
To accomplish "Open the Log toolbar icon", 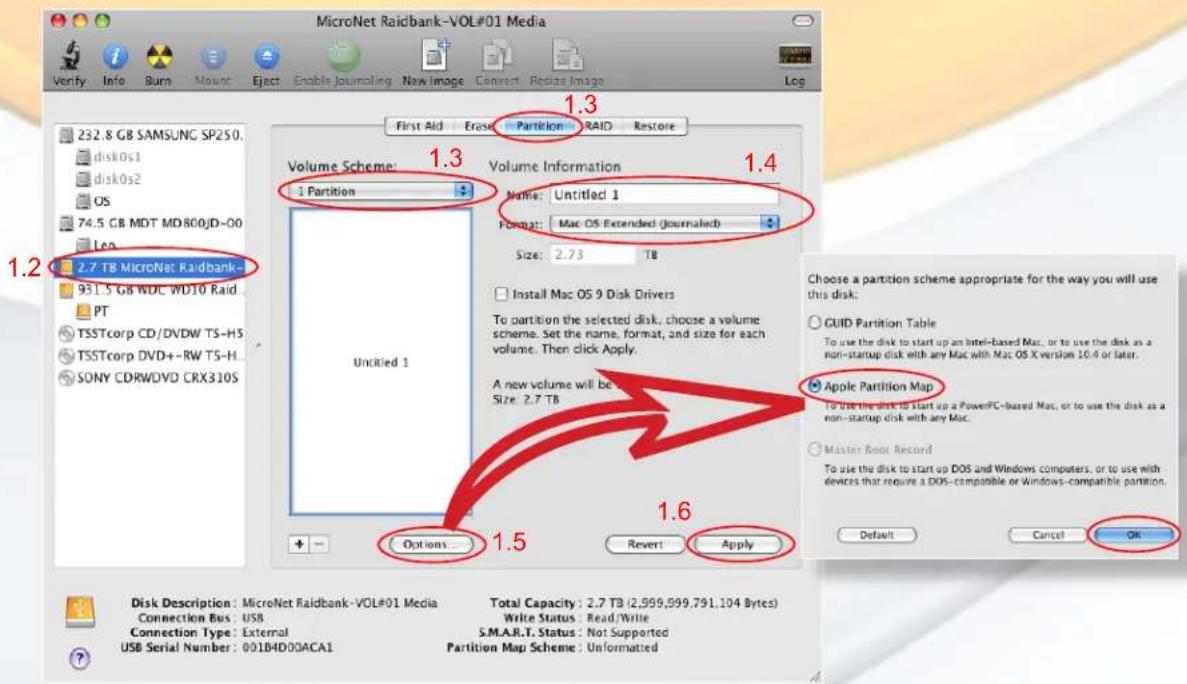I will click(x=794, y=55).
